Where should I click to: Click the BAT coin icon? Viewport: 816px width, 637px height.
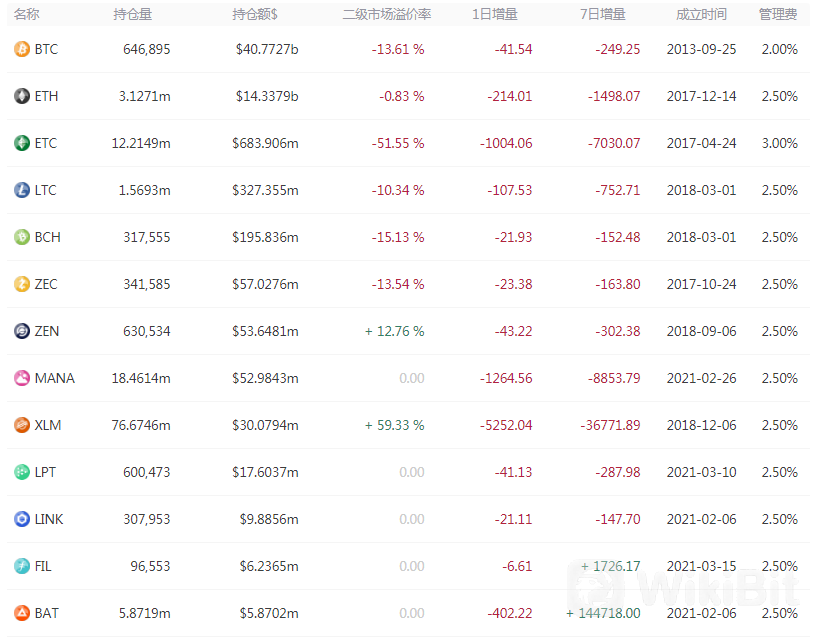(22, 613)
